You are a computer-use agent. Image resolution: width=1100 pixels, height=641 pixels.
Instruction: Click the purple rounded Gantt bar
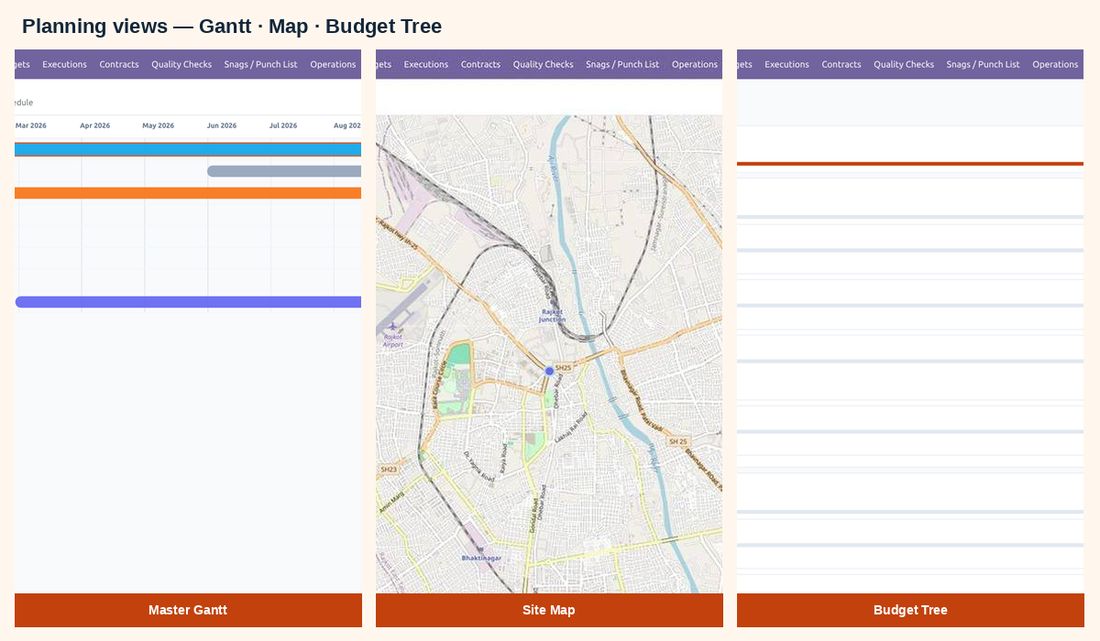(188, 302)
